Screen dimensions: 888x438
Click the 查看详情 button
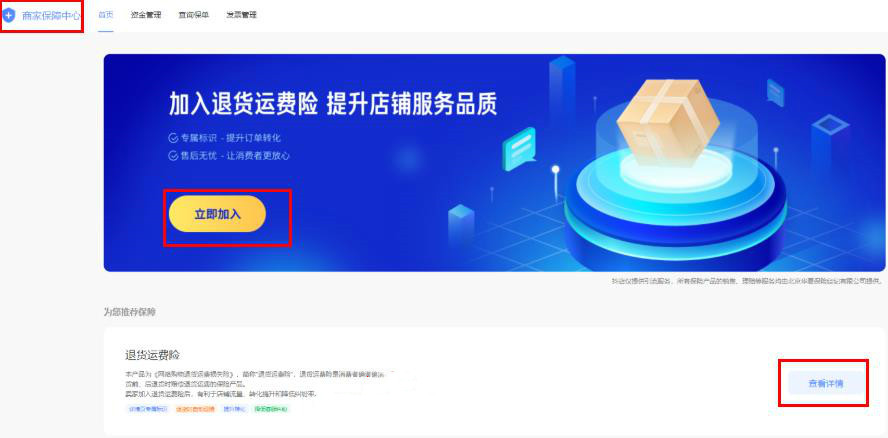826,384
